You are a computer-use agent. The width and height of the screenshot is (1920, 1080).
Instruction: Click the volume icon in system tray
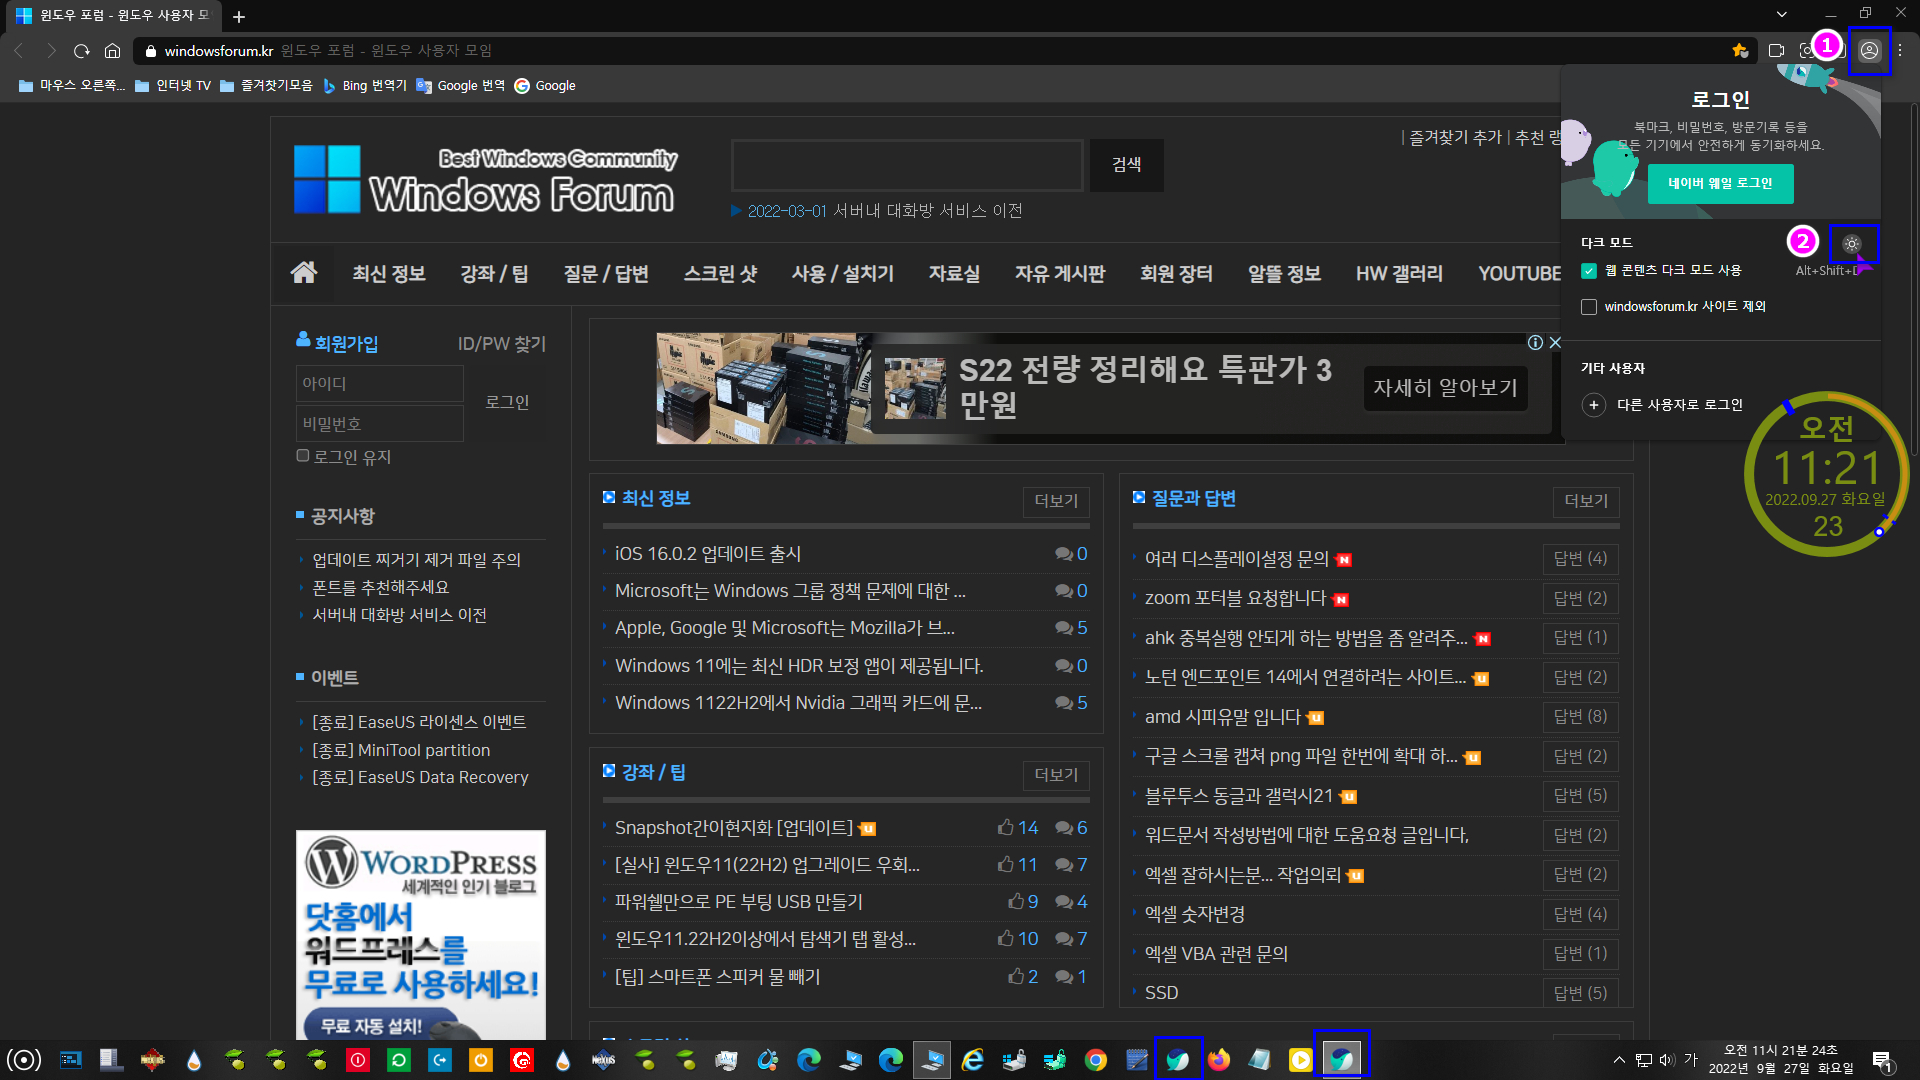pos(1666,1060)
